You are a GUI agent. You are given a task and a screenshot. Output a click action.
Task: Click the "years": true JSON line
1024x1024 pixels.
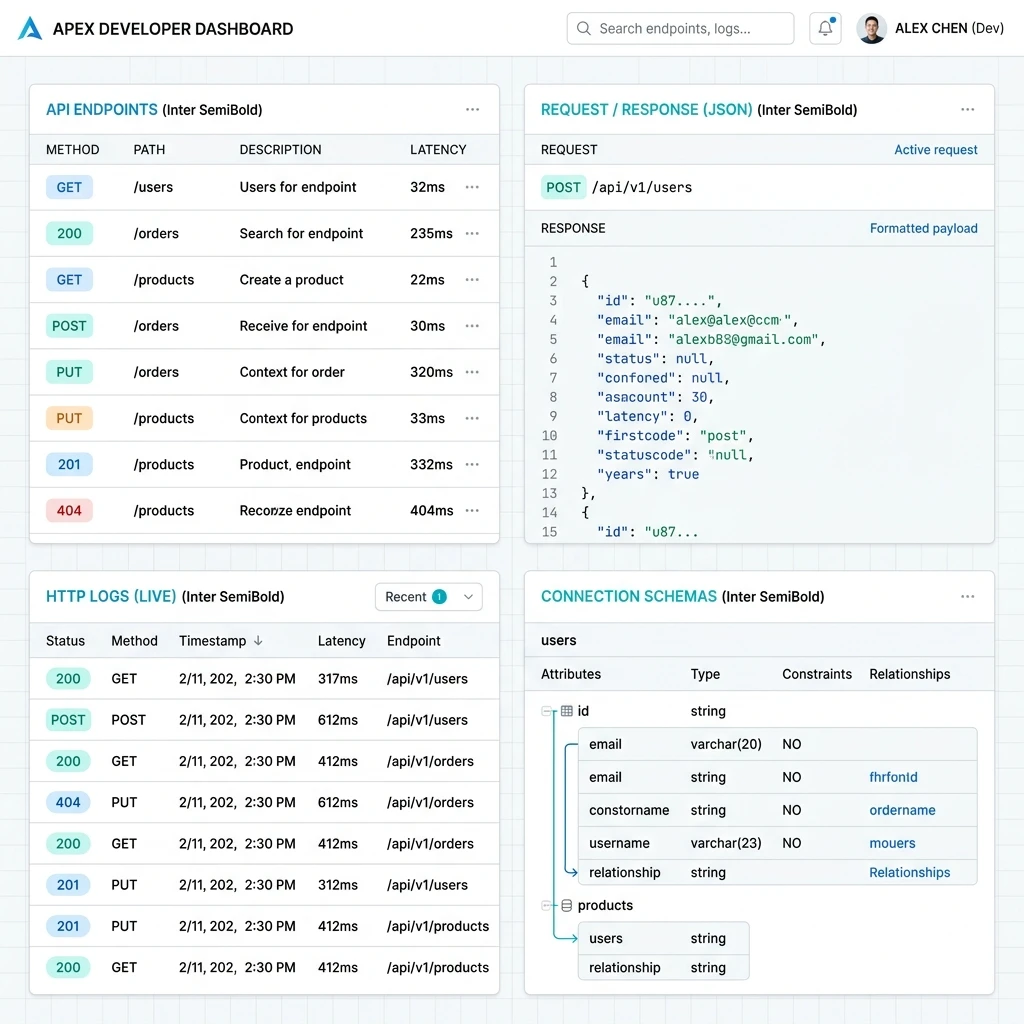point(648,474)
